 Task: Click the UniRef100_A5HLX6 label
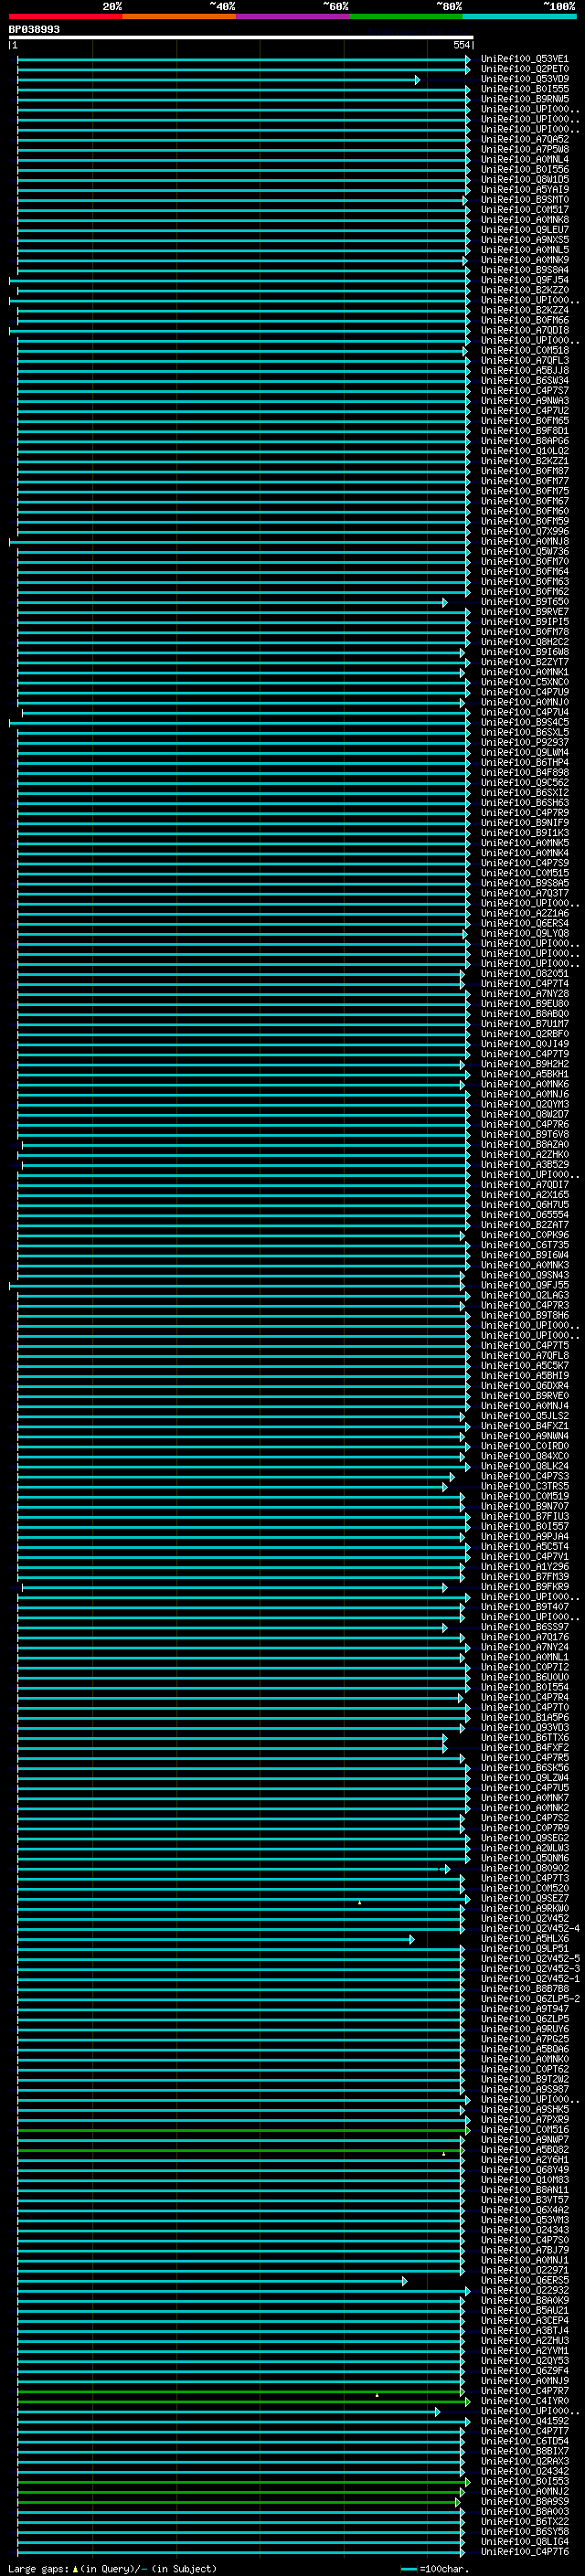pyautogui.click(x=524, y=1938)
